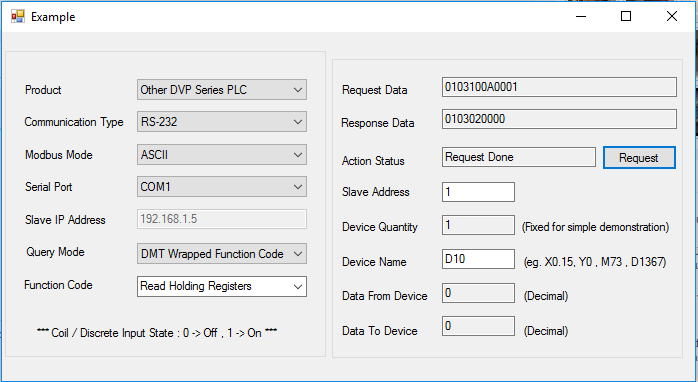The image size is (698, 382).
Task: Maximize the Example window
Action: pyautogui.click(x=626, y=16)
